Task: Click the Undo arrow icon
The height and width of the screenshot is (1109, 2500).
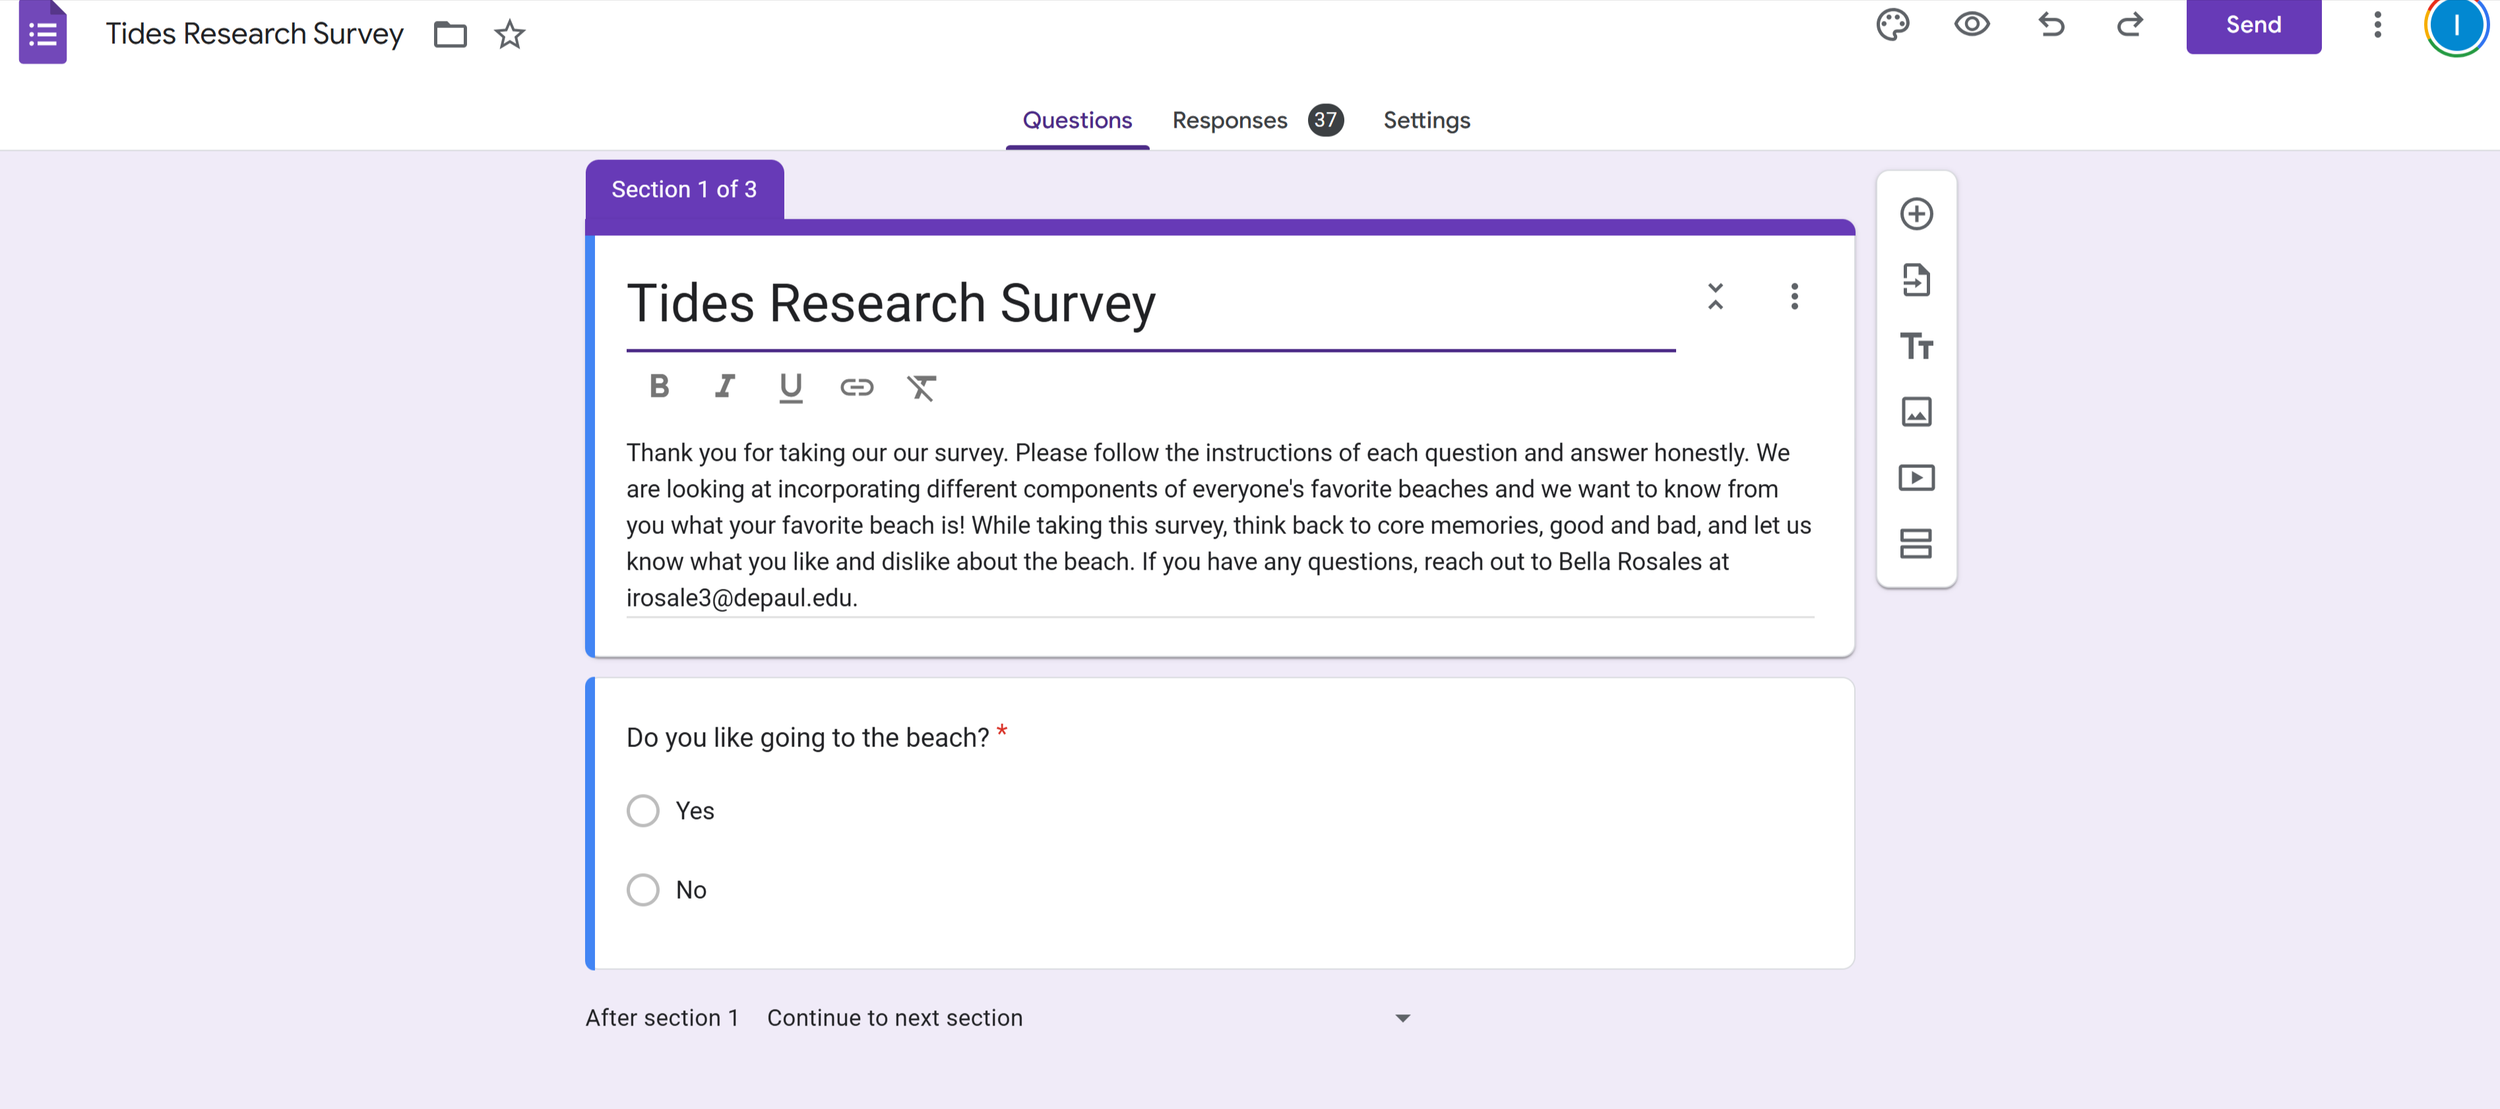Action: pos(2051,25)
